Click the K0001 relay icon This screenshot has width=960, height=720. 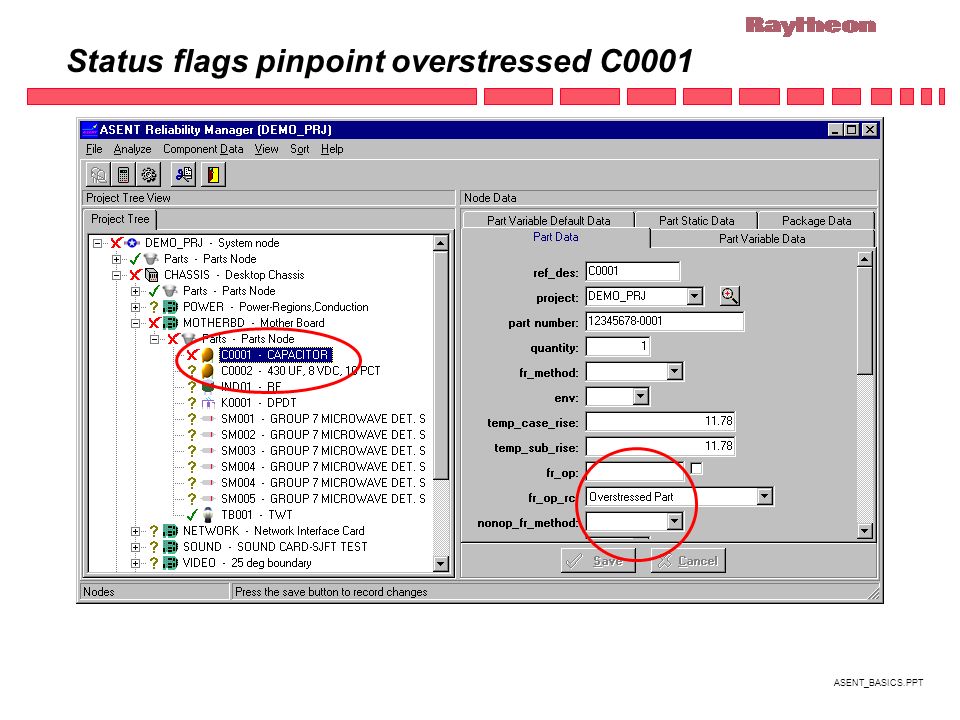coord(208,403)
